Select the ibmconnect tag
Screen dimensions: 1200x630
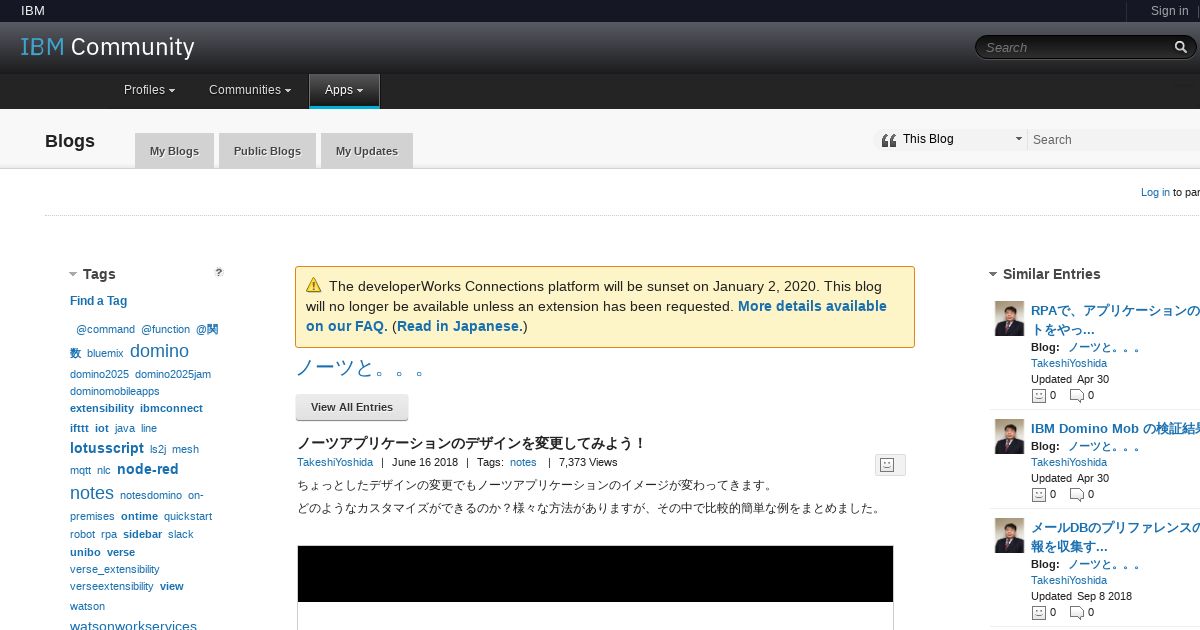pos(171,408)
